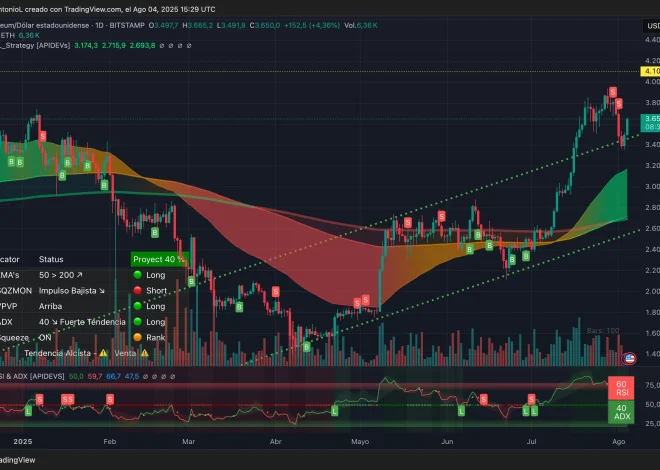Screen dimensions: 660x470
Task: Click the Bars: 100 text
Action: 603,331
